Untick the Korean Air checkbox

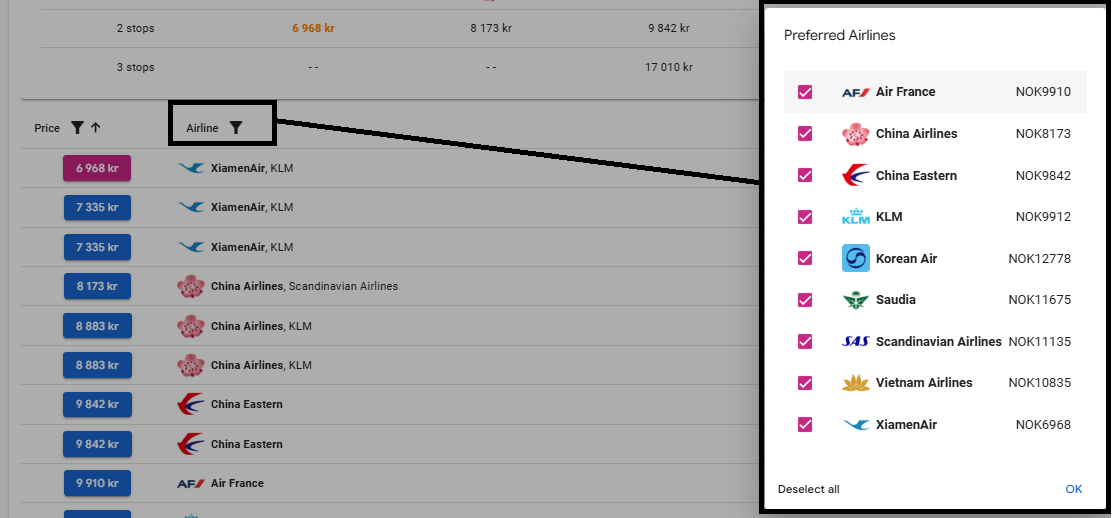click(x=805, y=258)
